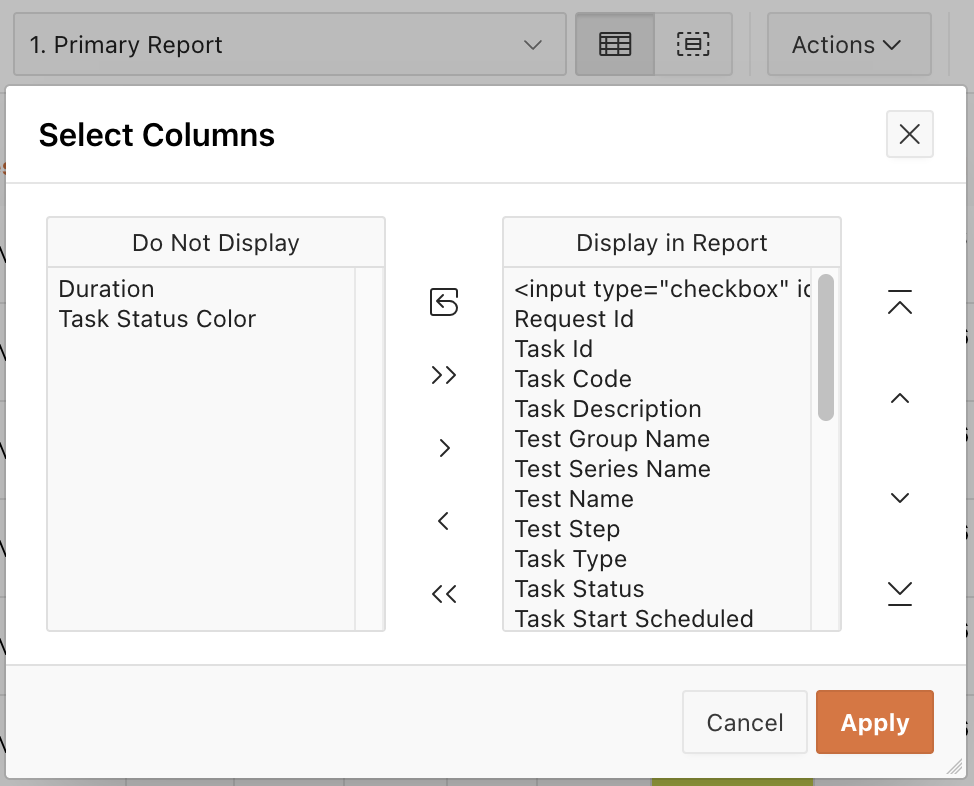
Task: Click the Reset columns icon
Action: (x=444, y=302)
